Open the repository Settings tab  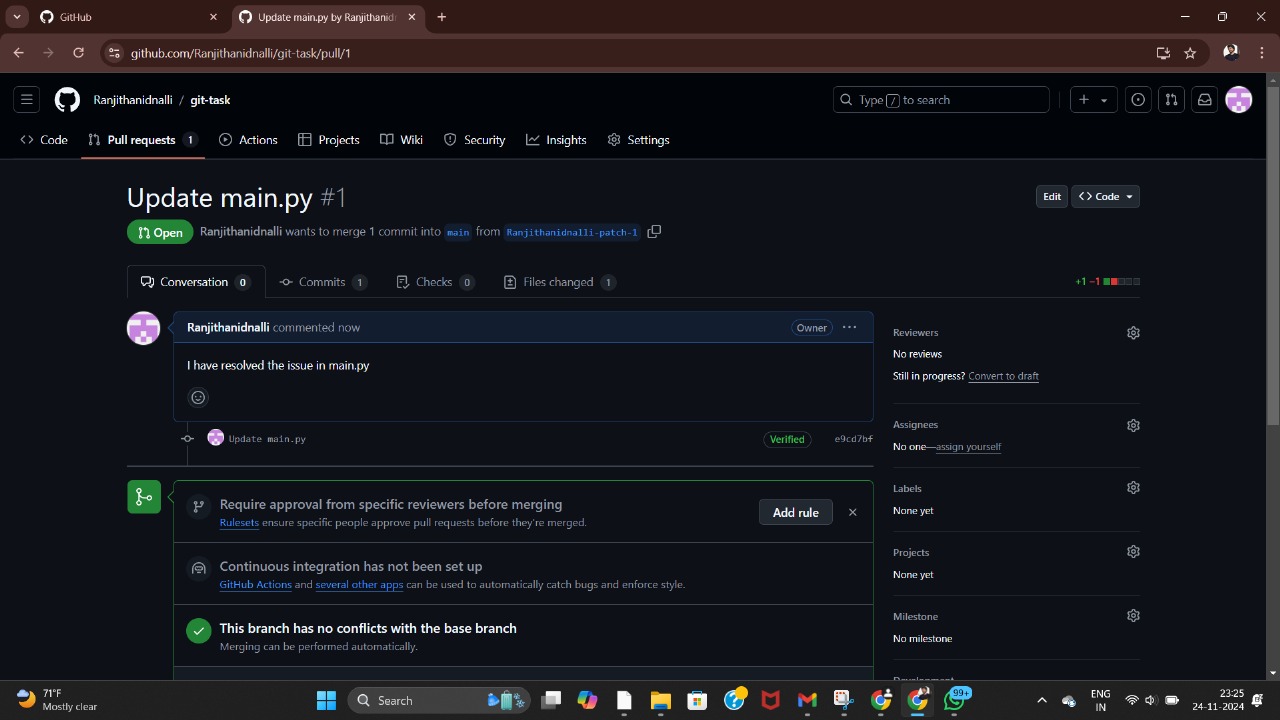click(x=639, y=140)
